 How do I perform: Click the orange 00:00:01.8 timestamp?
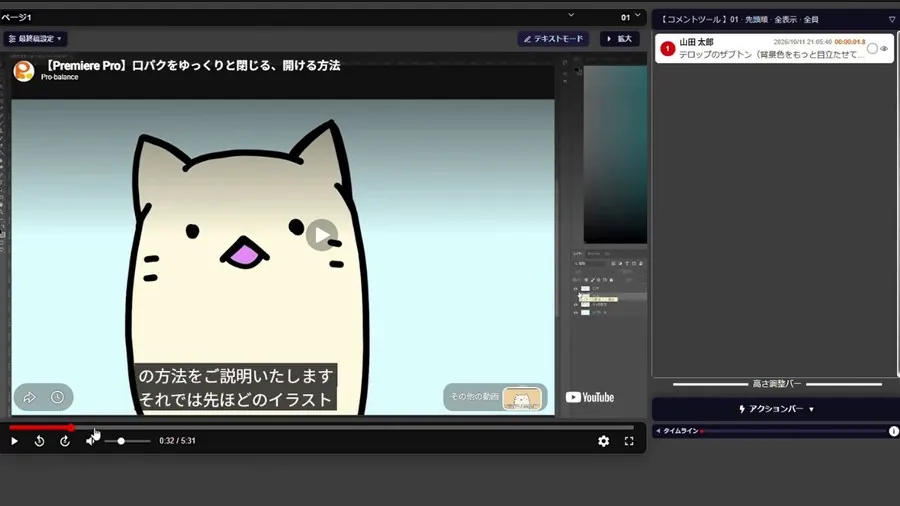click(850, 42)
